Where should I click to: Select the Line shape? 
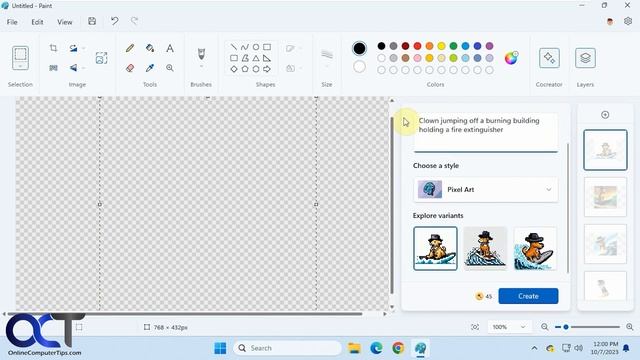tap(233, 47)
